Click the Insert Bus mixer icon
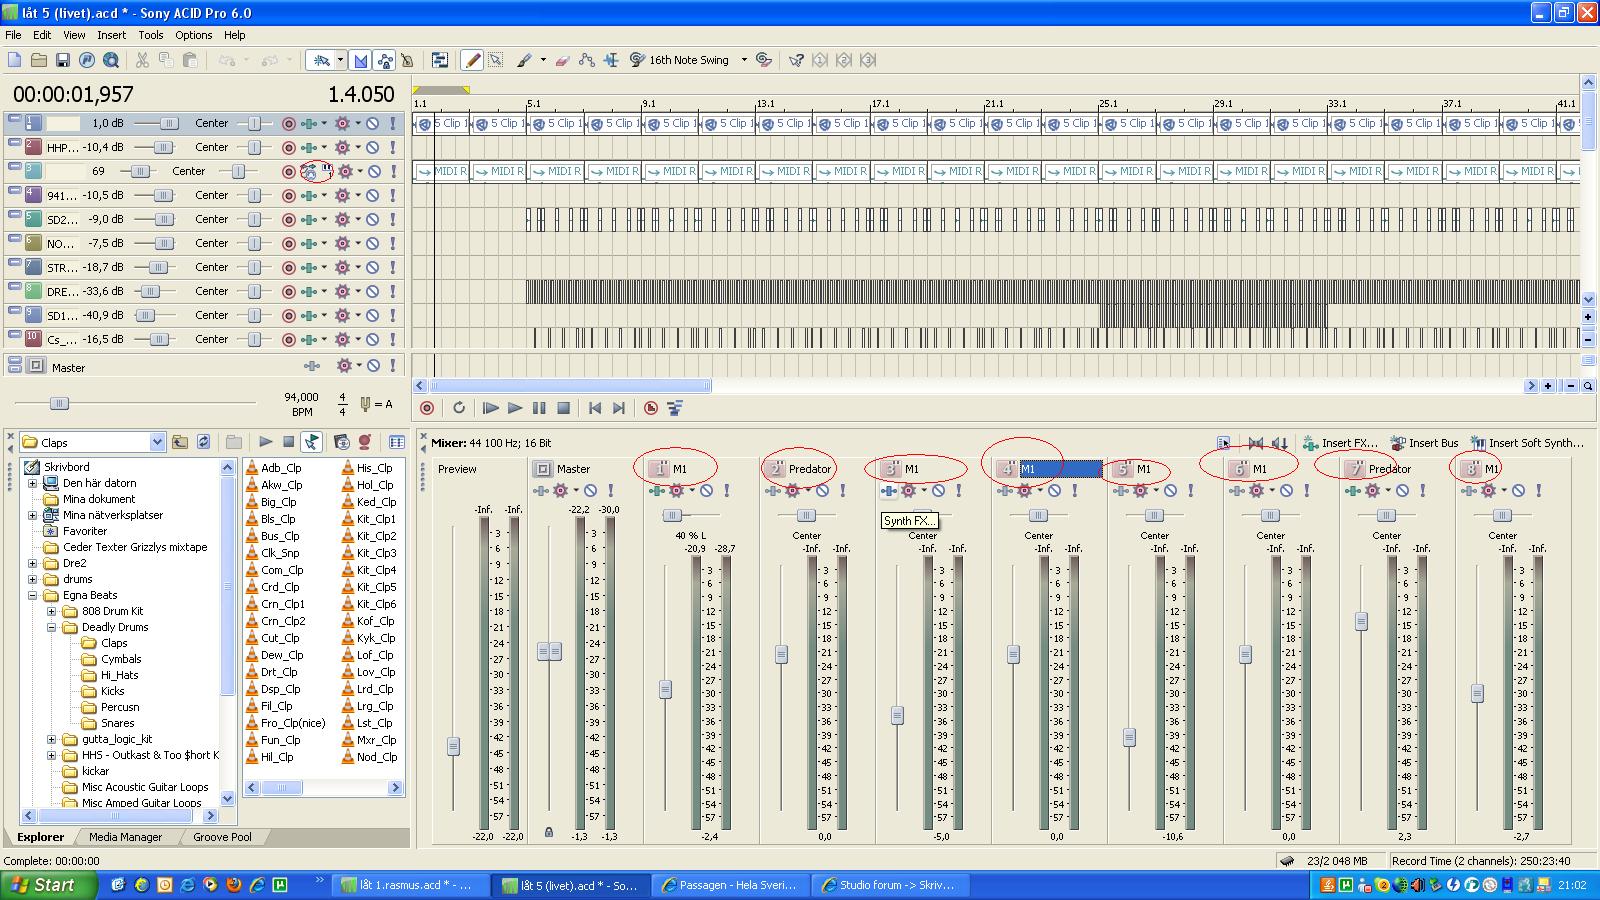The width and height of the screenshot is (1600, 900). [x=1424, y=443]
